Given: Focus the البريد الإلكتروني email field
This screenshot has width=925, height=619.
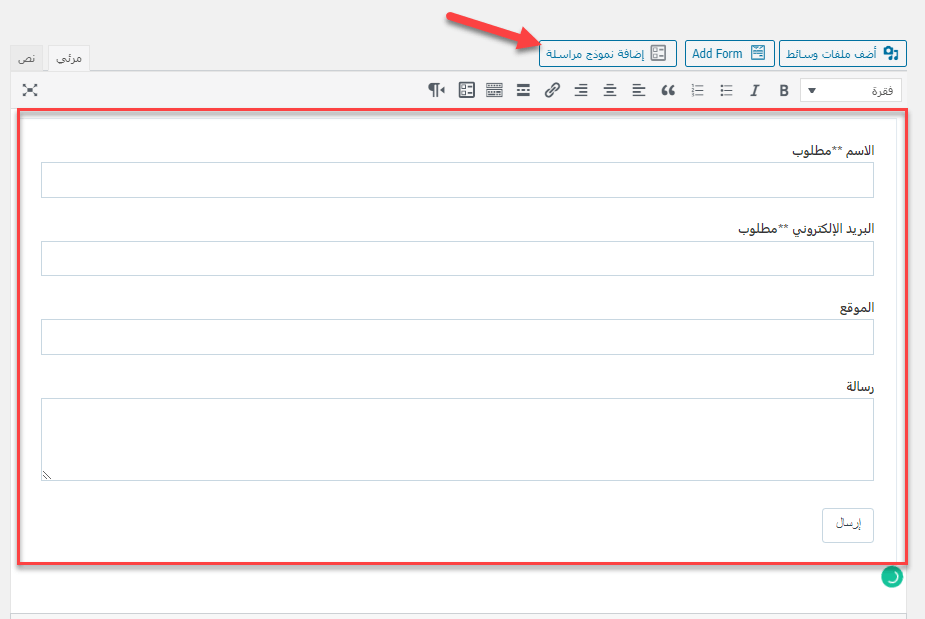Looking at the screenshot, I should coord(457,258).
